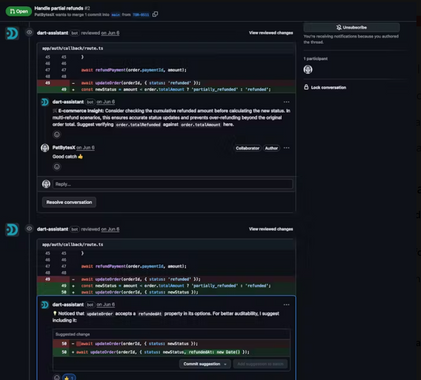
Task: Click the Unsubscribe button
Action: click(352, 27)
